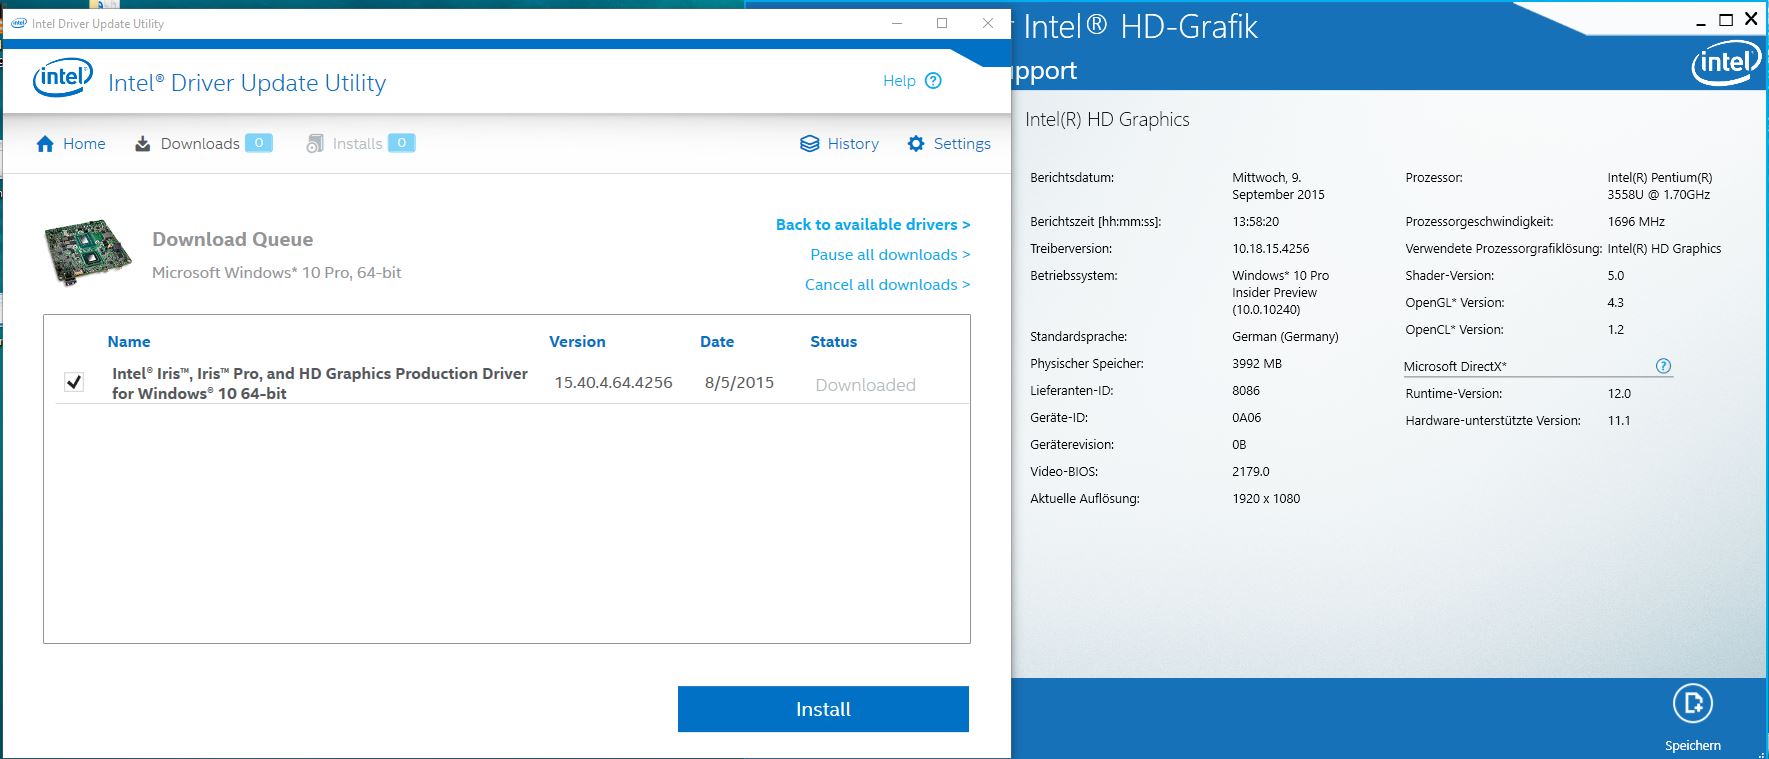Click the Help question mark icon
Image resolution: width=1769 pixels, height=759 pixels.
coord(933,81)
